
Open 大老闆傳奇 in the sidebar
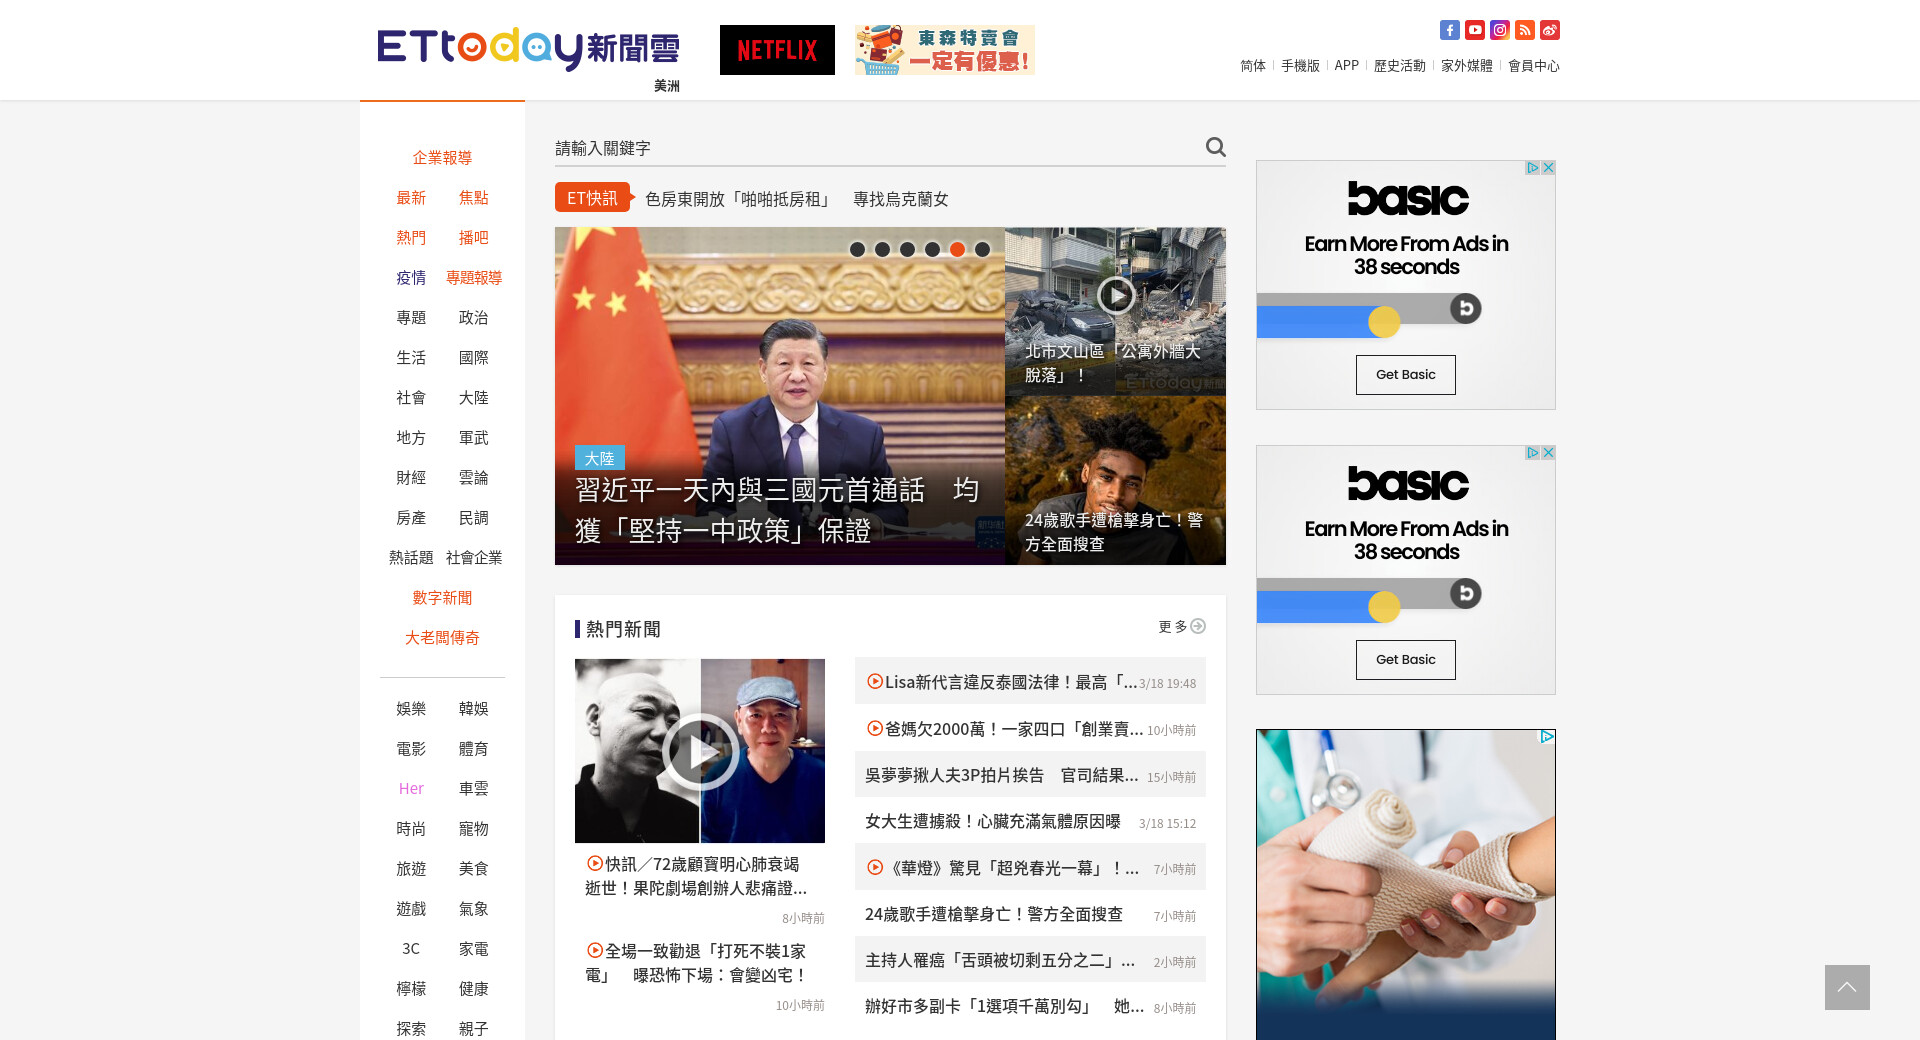(442, 638)
